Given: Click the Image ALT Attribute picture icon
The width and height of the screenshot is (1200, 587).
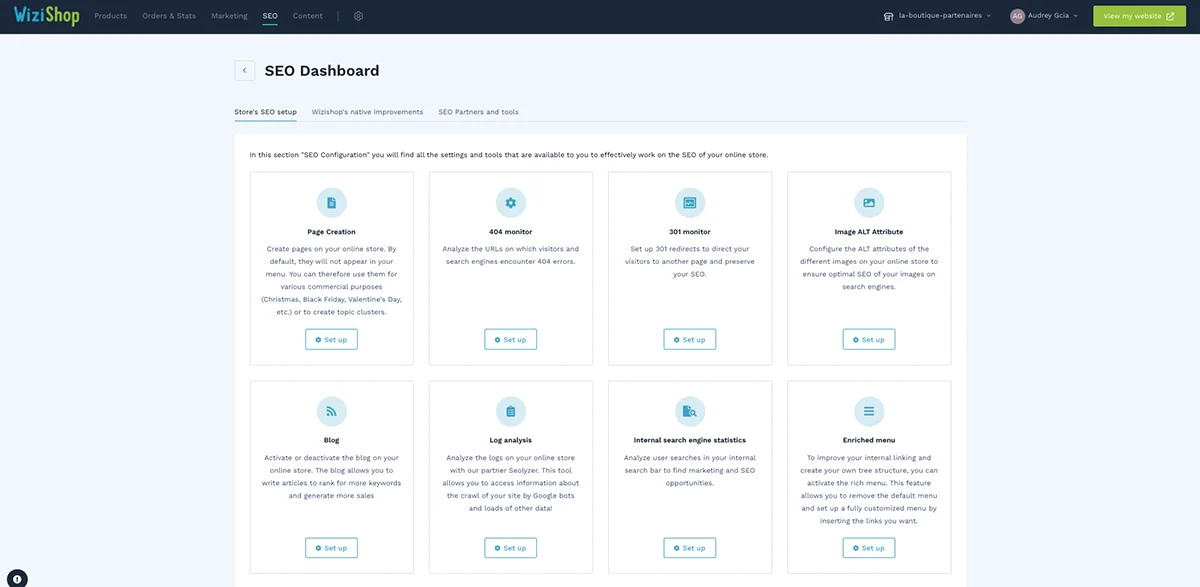Looking at the screenshot, I should click(869, 203).
